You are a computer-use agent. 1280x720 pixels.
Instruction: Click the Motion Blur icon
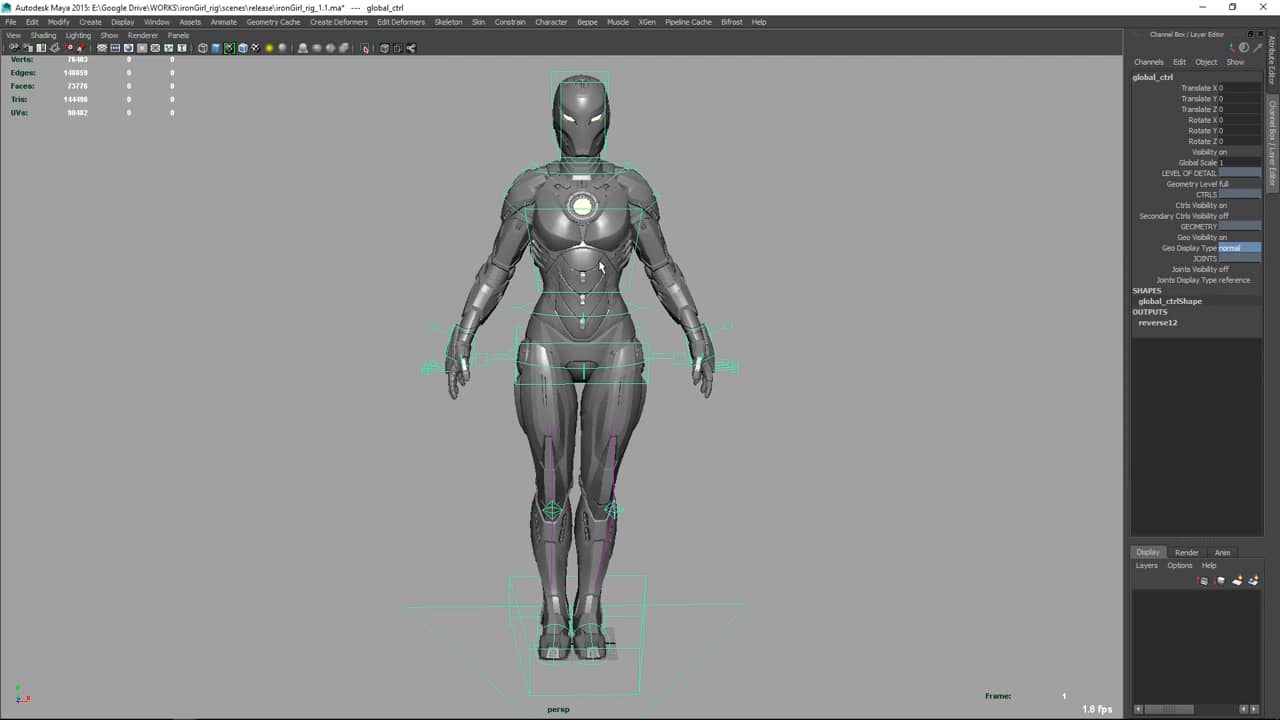316,48
